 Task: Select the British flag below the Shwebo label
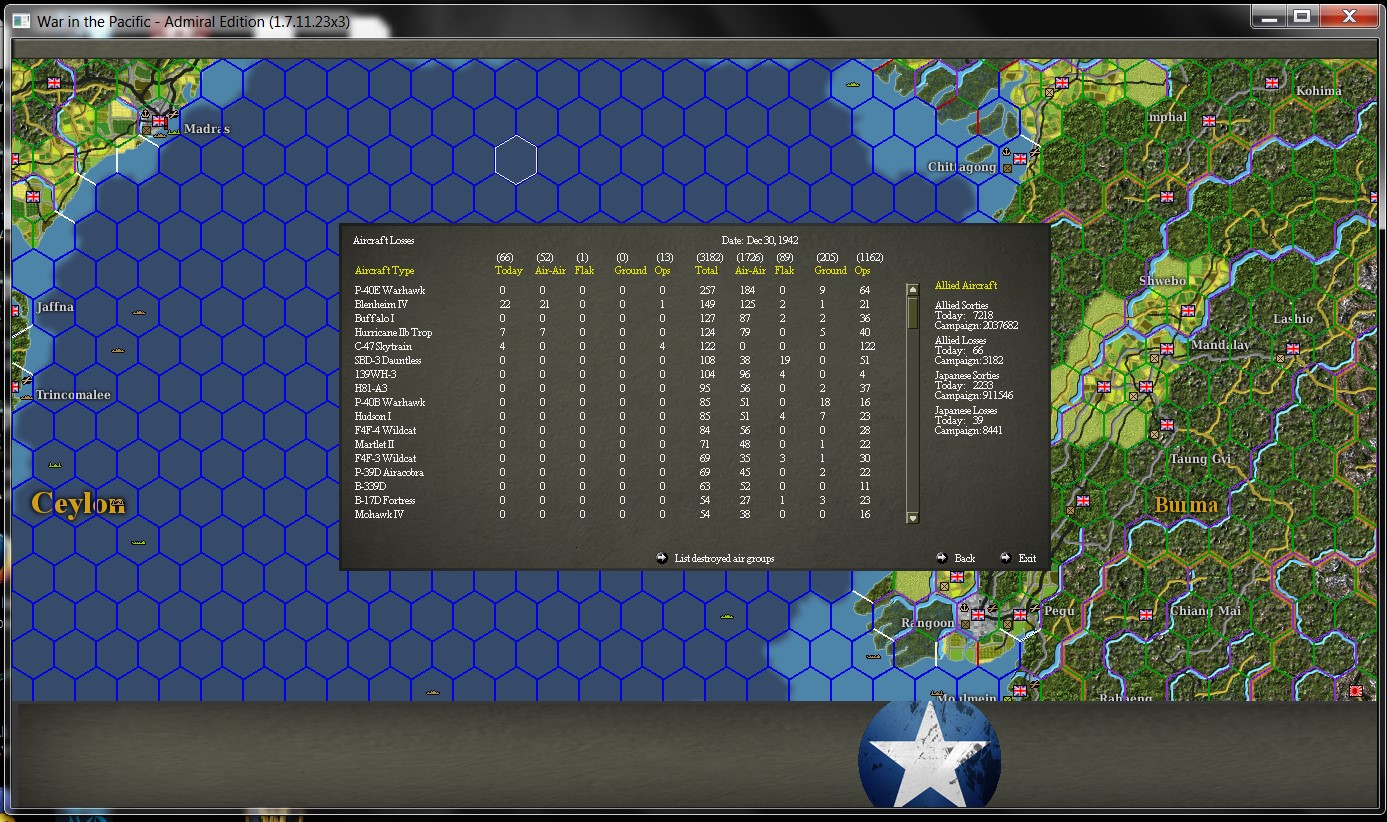1188,310
